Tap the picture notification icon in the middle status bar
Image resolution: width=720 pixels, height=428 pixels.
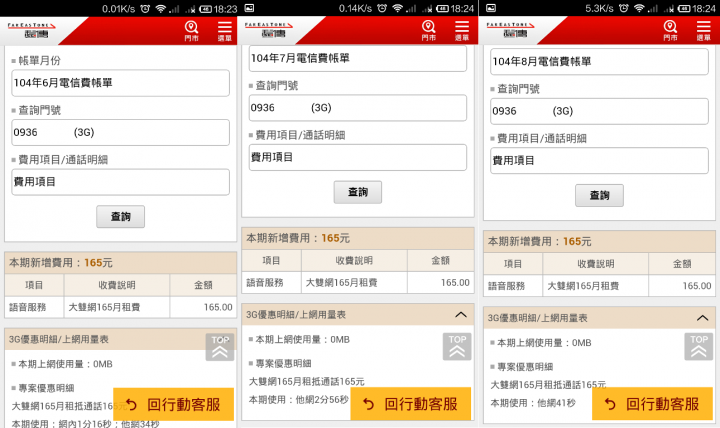249,8
